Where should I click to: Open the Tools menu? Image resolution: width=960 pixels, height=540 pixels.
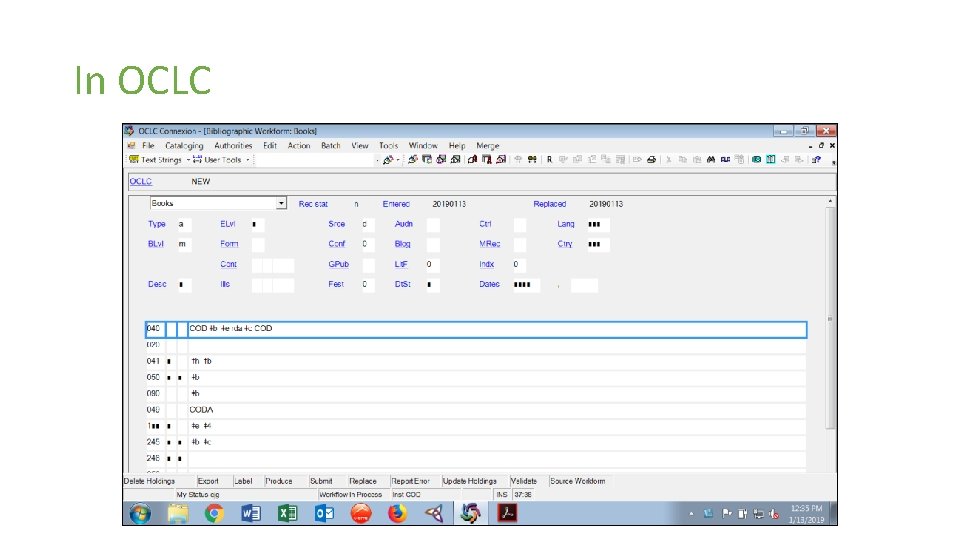tap(388, 146)
